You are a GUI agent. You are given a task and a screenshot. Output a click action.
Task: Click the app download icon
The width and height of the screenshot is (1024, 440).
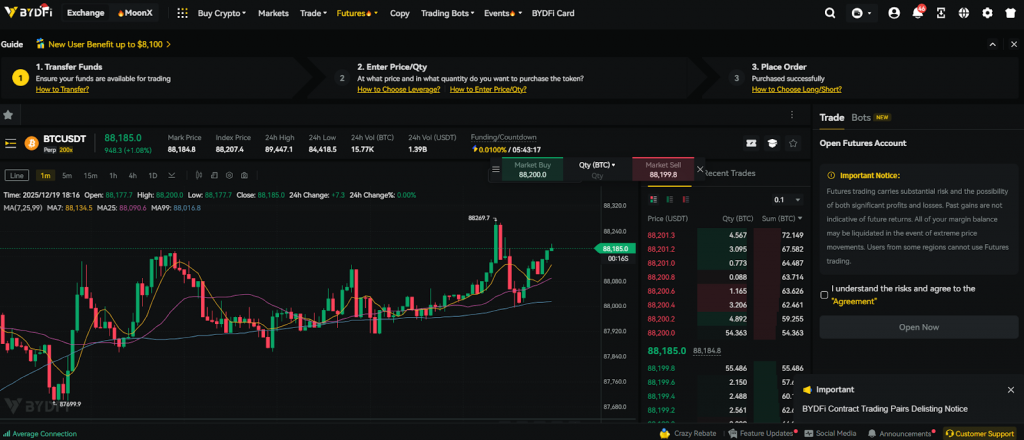941,13
